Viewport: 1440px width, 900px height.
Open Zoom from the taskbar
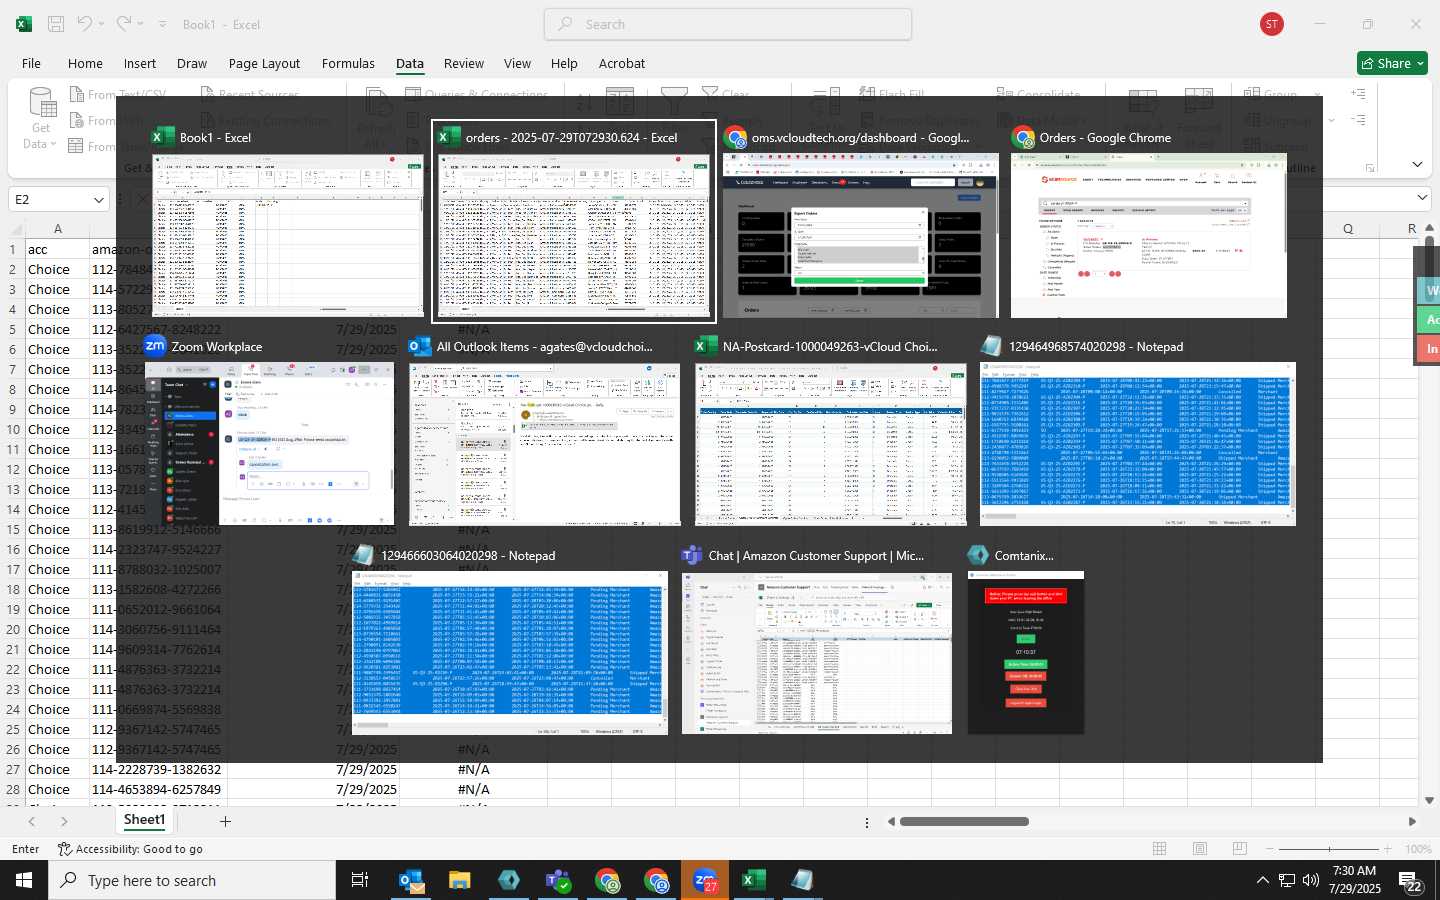click(x=705, y=880)
